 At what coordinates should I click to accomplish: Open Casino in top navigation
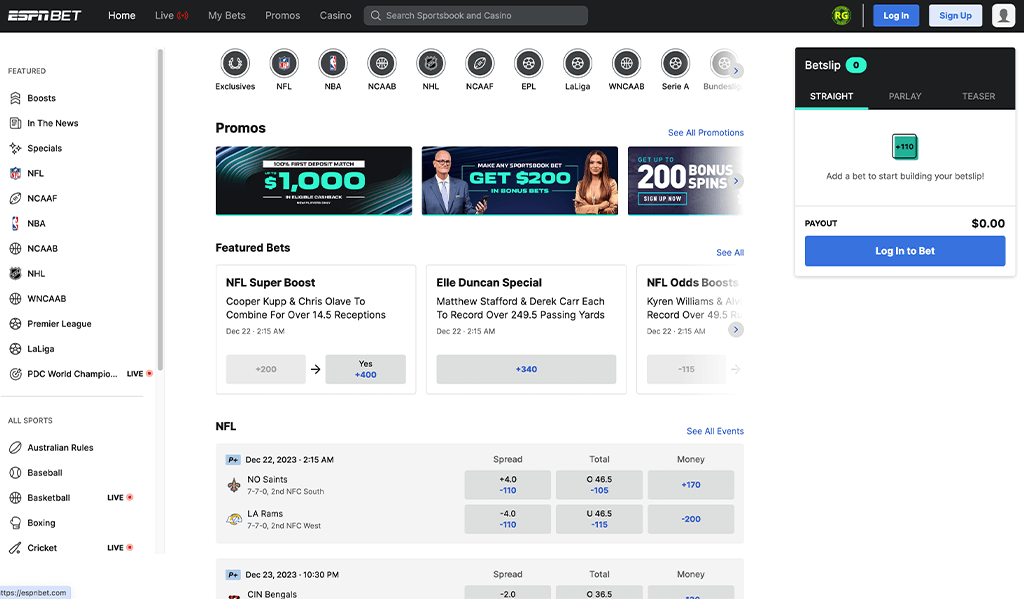(x=335, y=16)
